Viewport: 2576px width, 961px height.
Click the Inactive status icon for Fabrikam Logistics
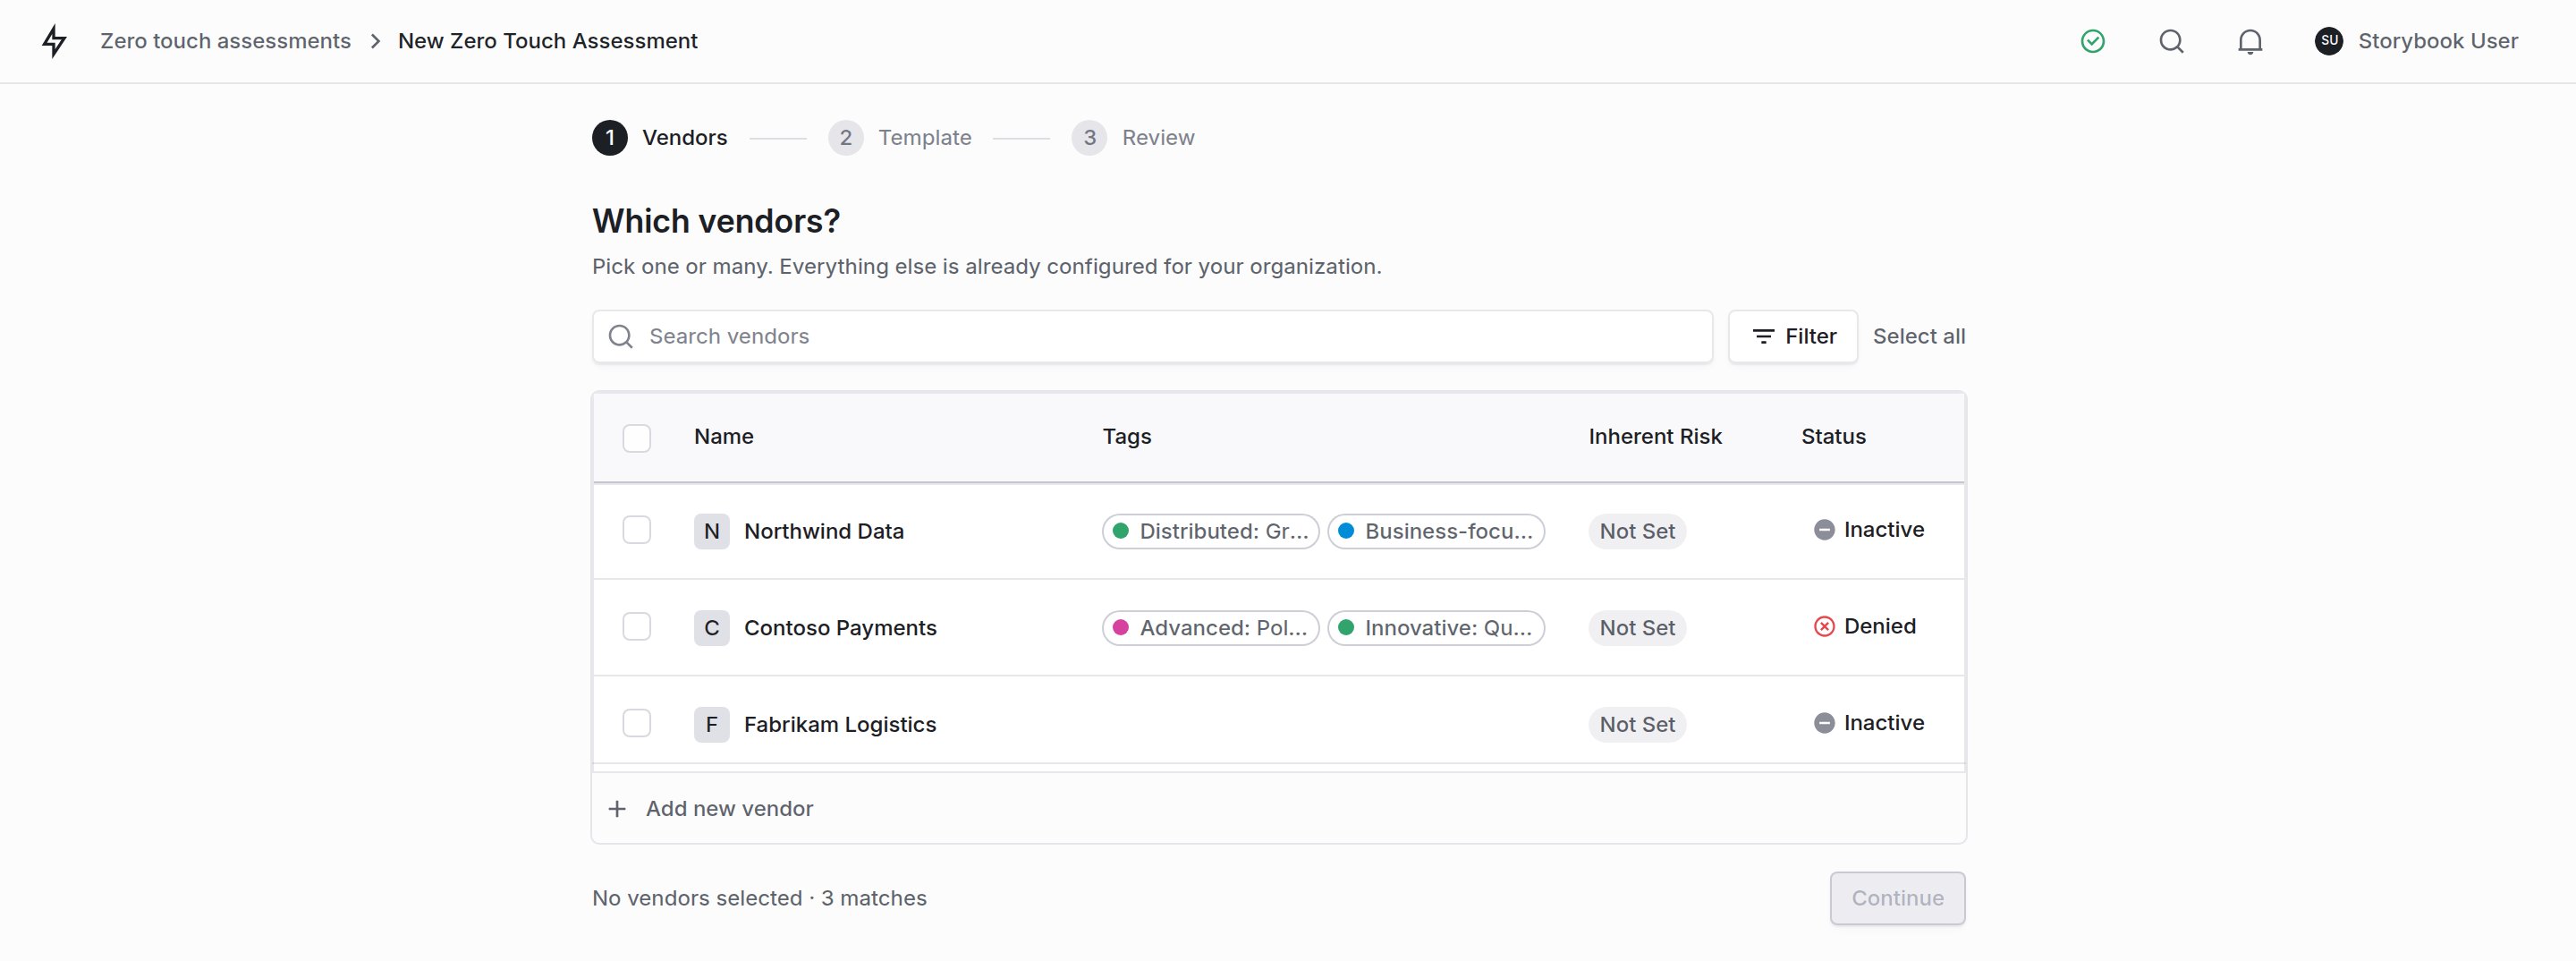coord(1824,723)
